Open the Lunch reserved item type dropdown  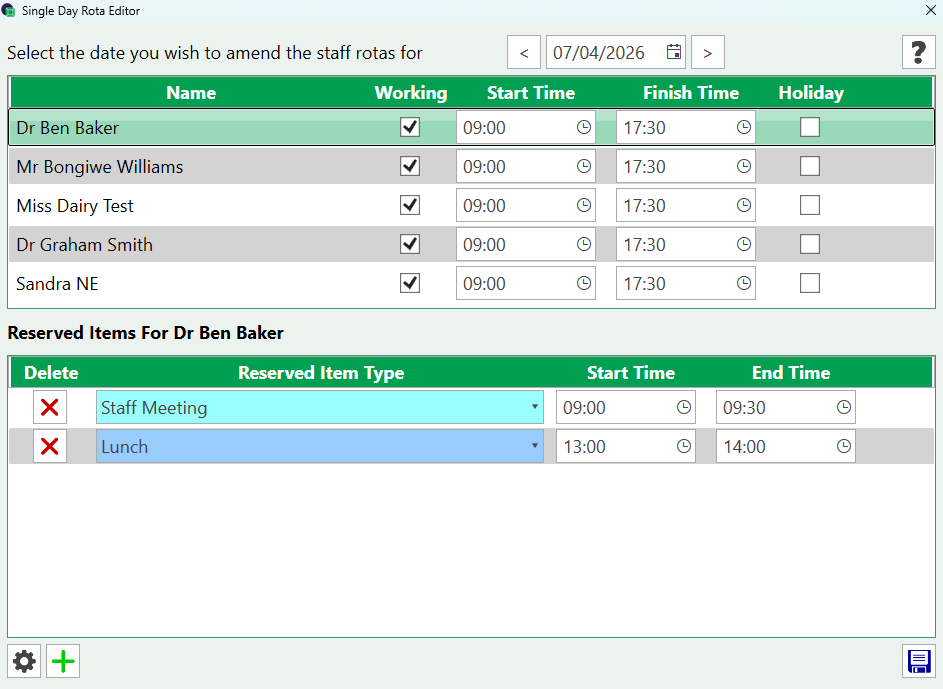[x=535, y=447]
